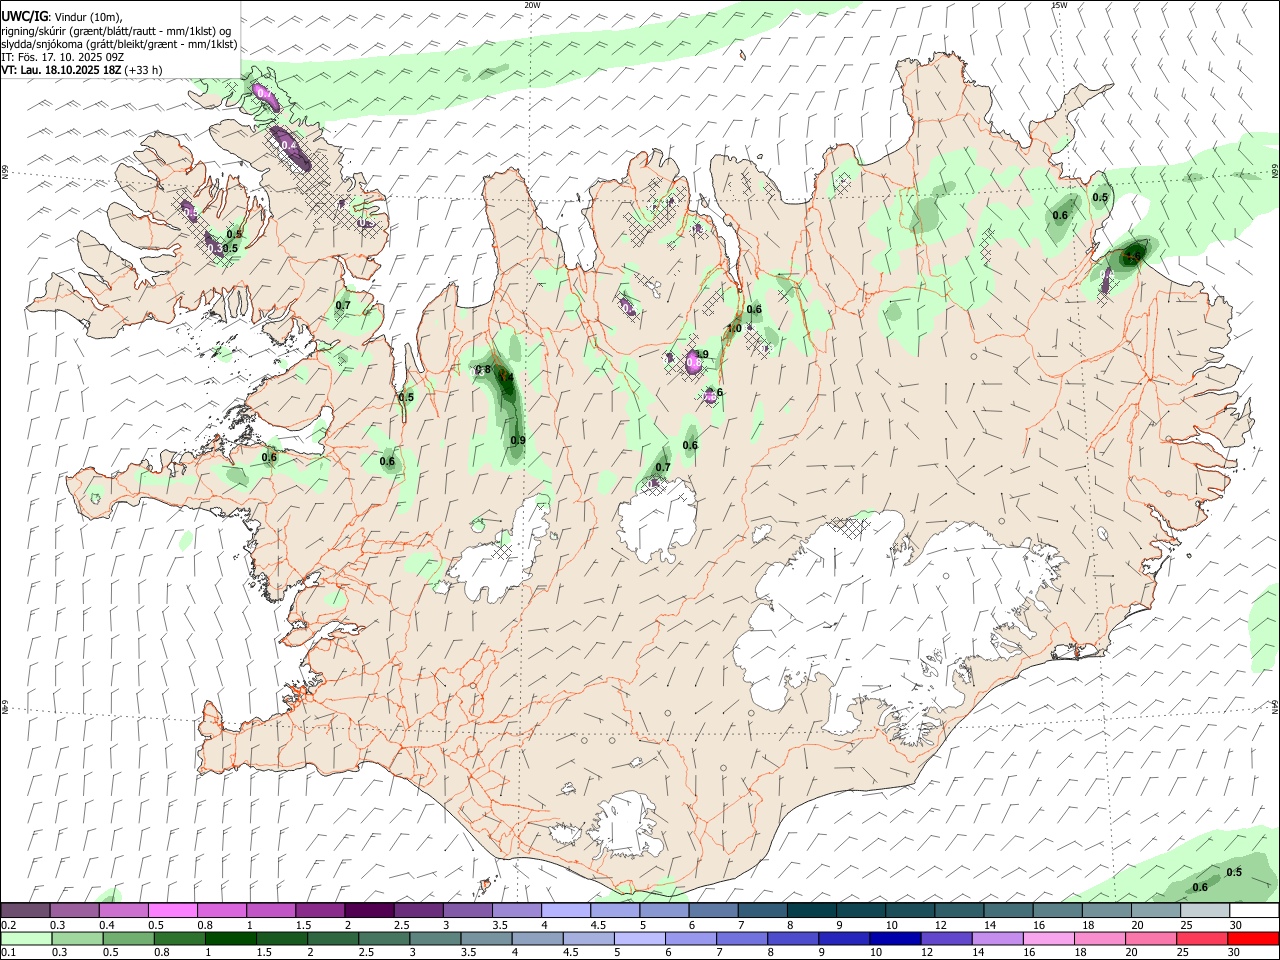Image resolution: width=1280 pixels, height=960 pixels.
Task: Select snow legend swatch between 4 and 4.5
Action: click(565, 911)
